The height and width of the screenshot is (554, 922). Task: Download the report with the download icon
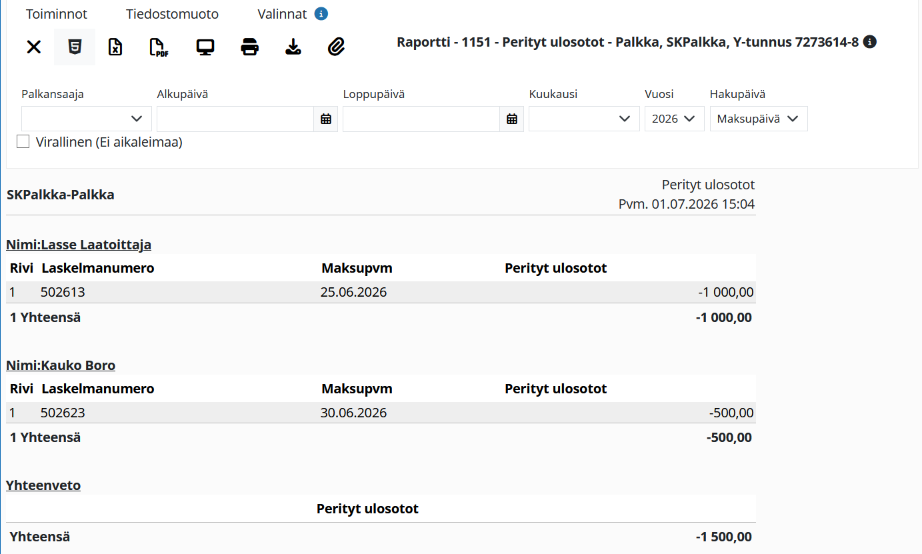293,47
